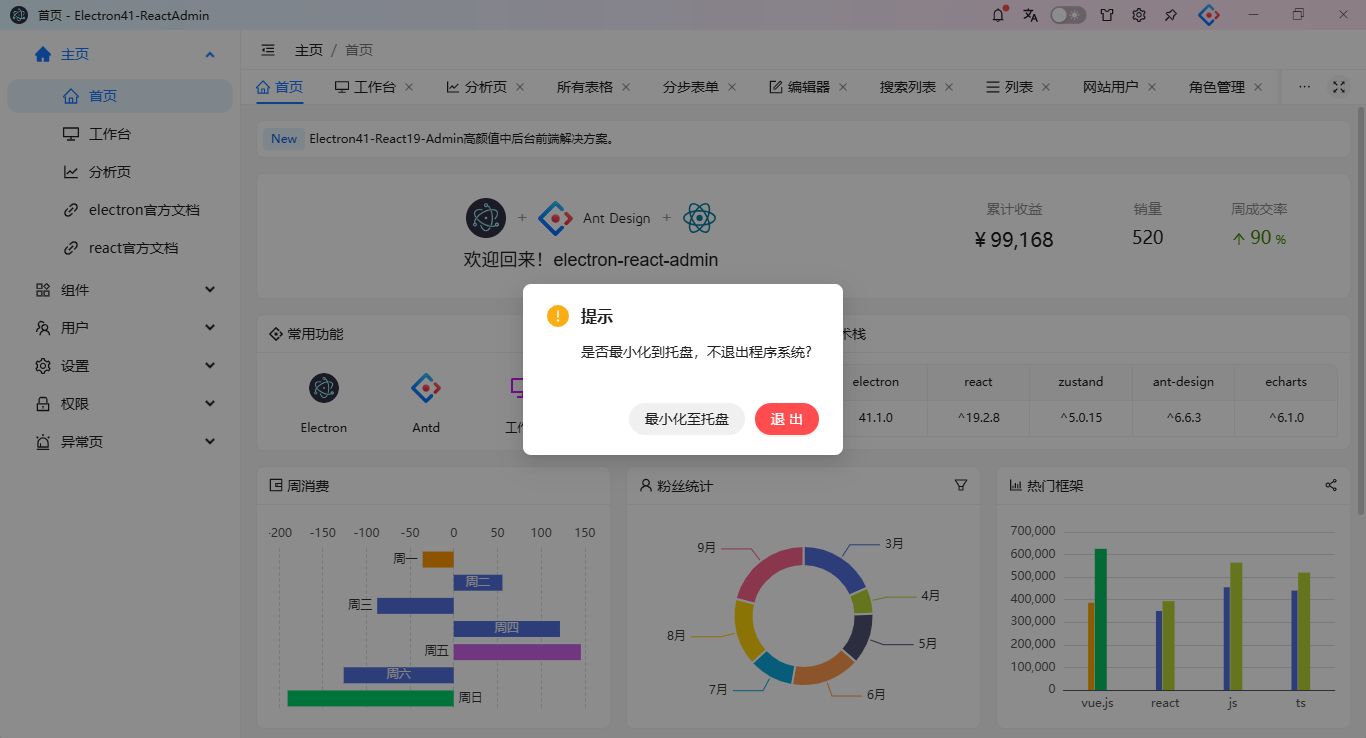The height and width of the screenshot is (738, 1366).
Task: Click 主页 in the breadcrumb
Action: [x=309, y=50]
